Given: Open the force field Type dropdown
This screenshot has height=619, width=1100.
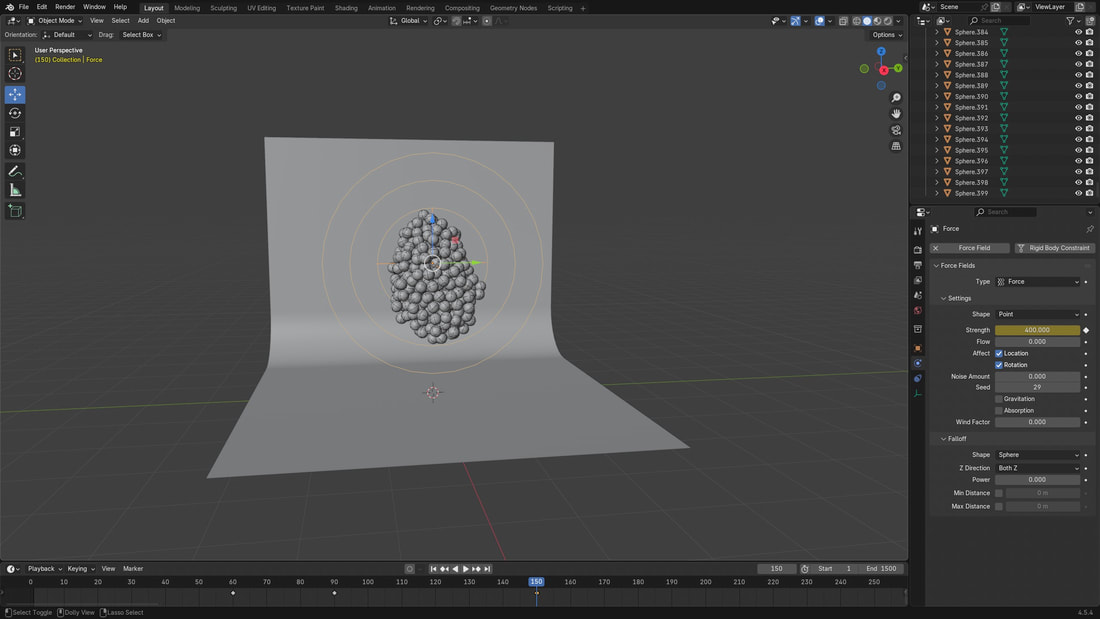Looking at the screenshot, I should point(1038,282).
